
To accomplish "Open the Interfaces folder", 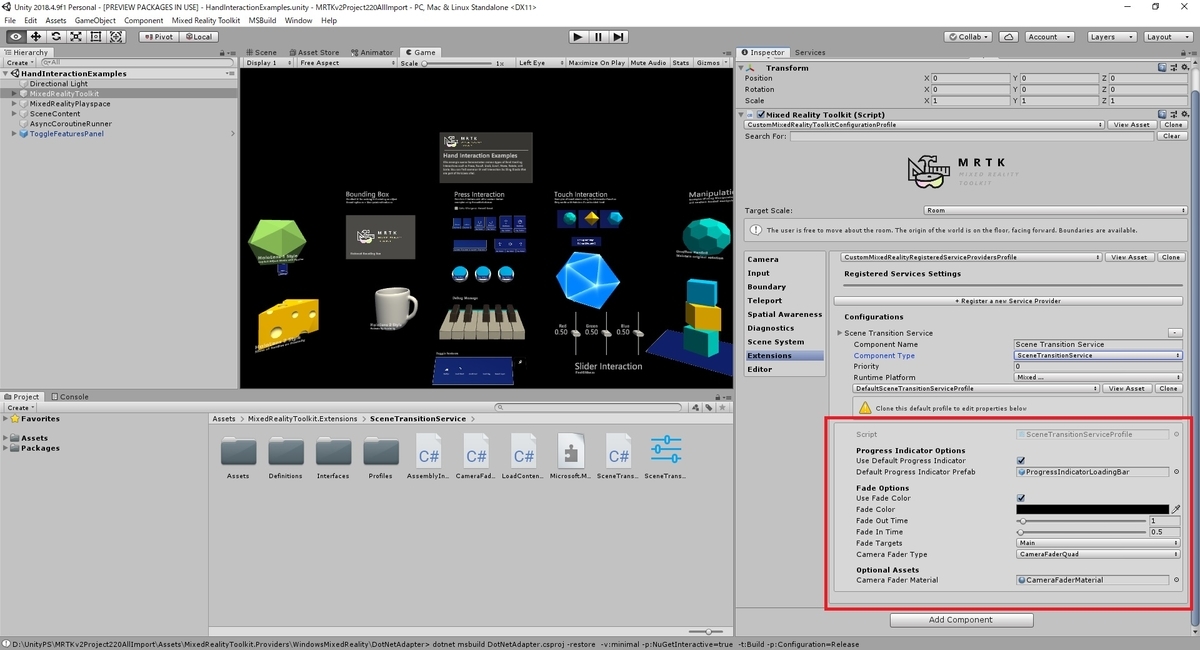I will (333, 451).
